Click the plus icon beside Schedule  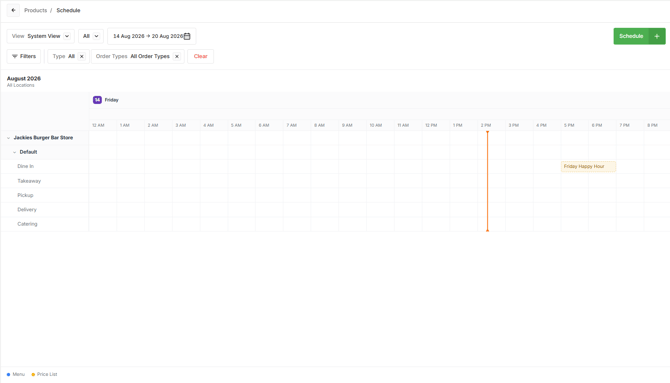click(657, 36)
